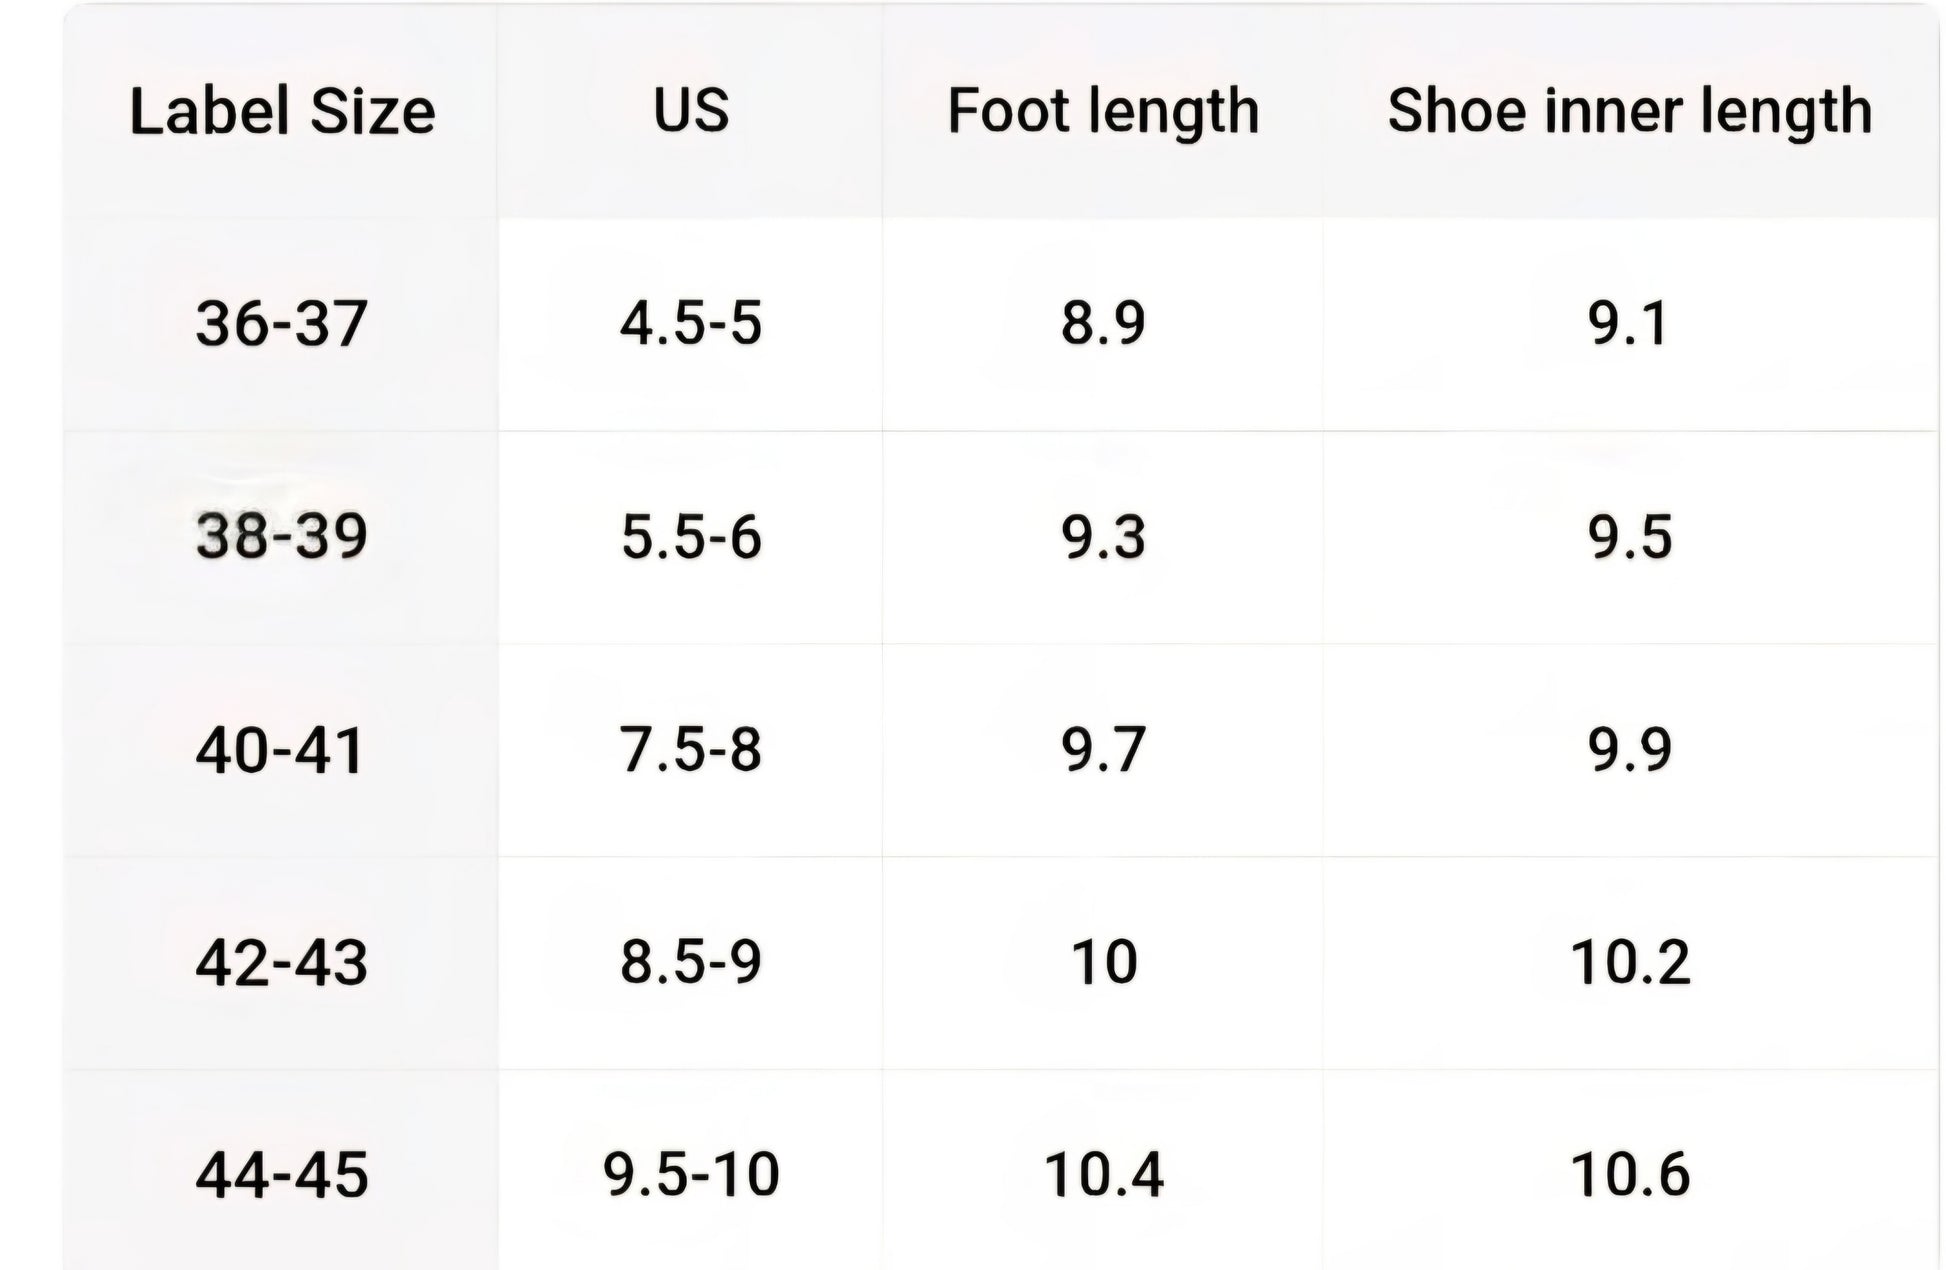Click the 9.1 shoe inner length value

(1630, 324)
